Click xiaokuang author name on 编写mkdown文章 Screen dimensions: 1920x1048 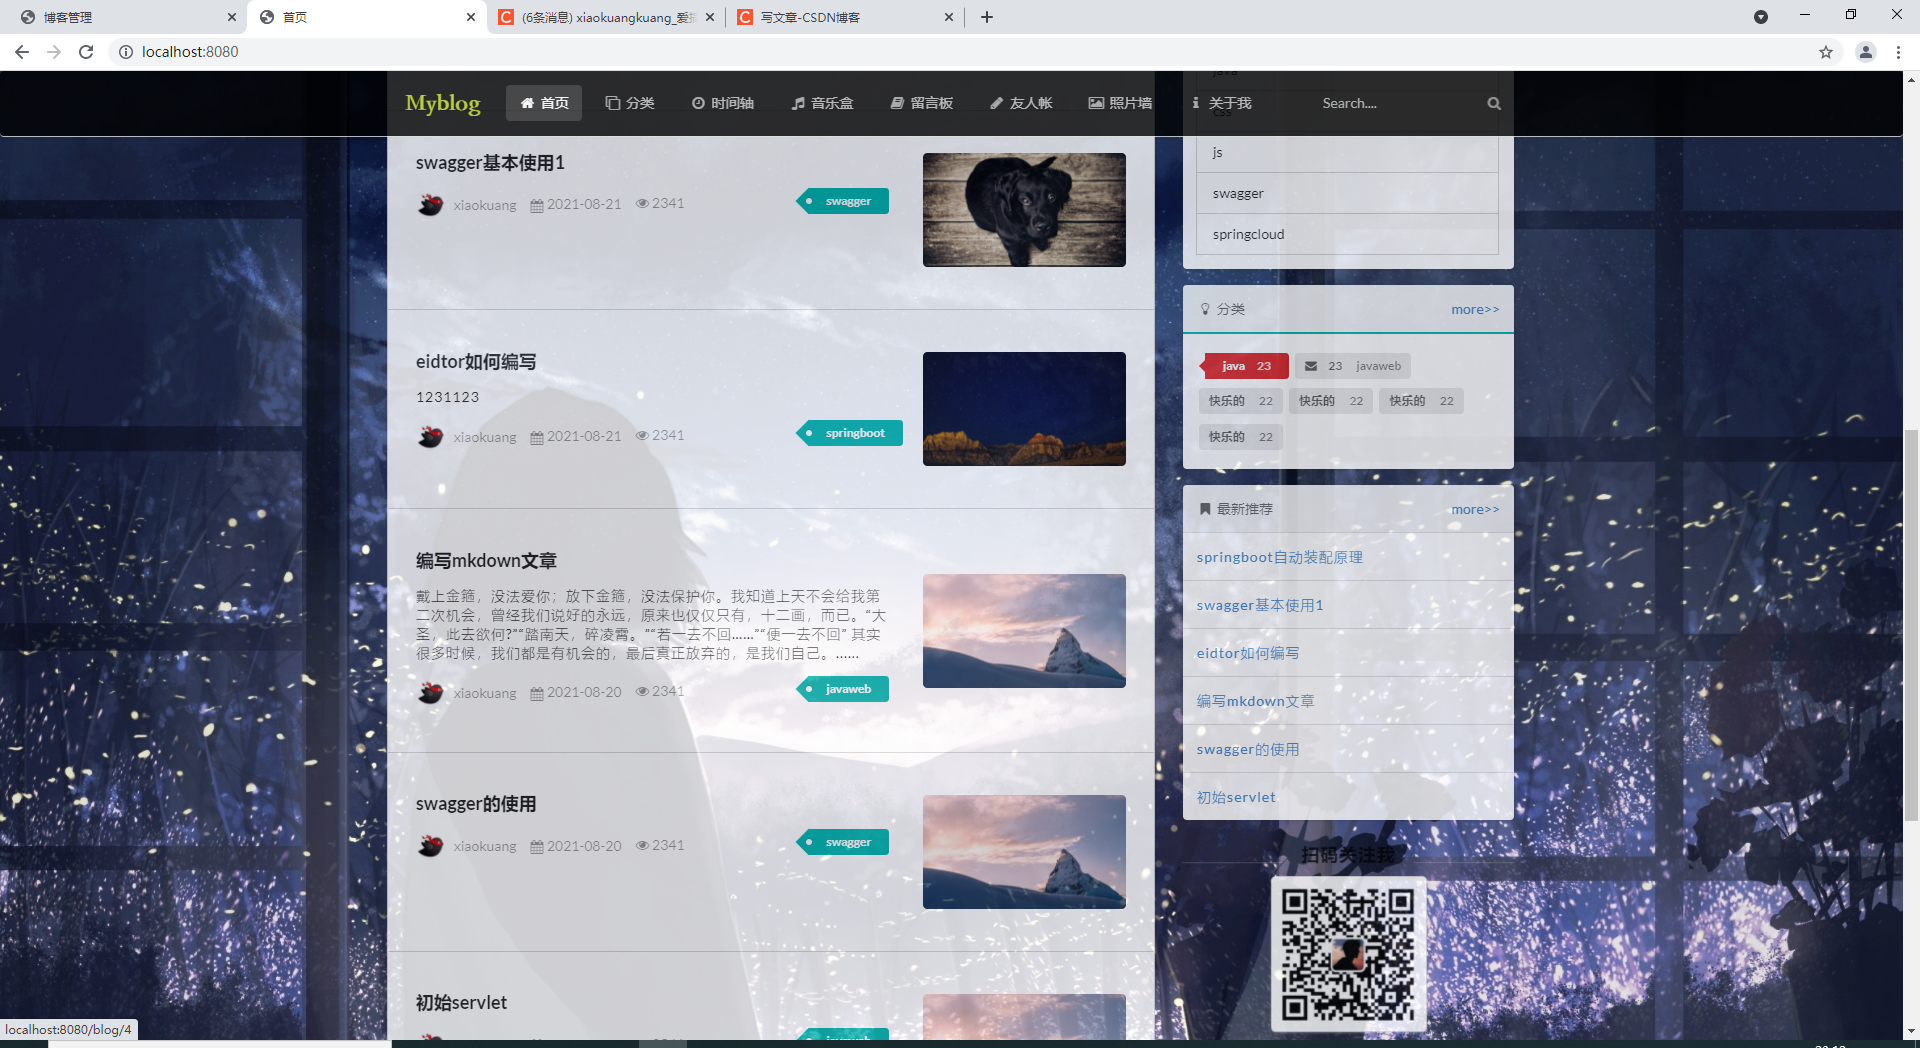(x=485, y=693)
